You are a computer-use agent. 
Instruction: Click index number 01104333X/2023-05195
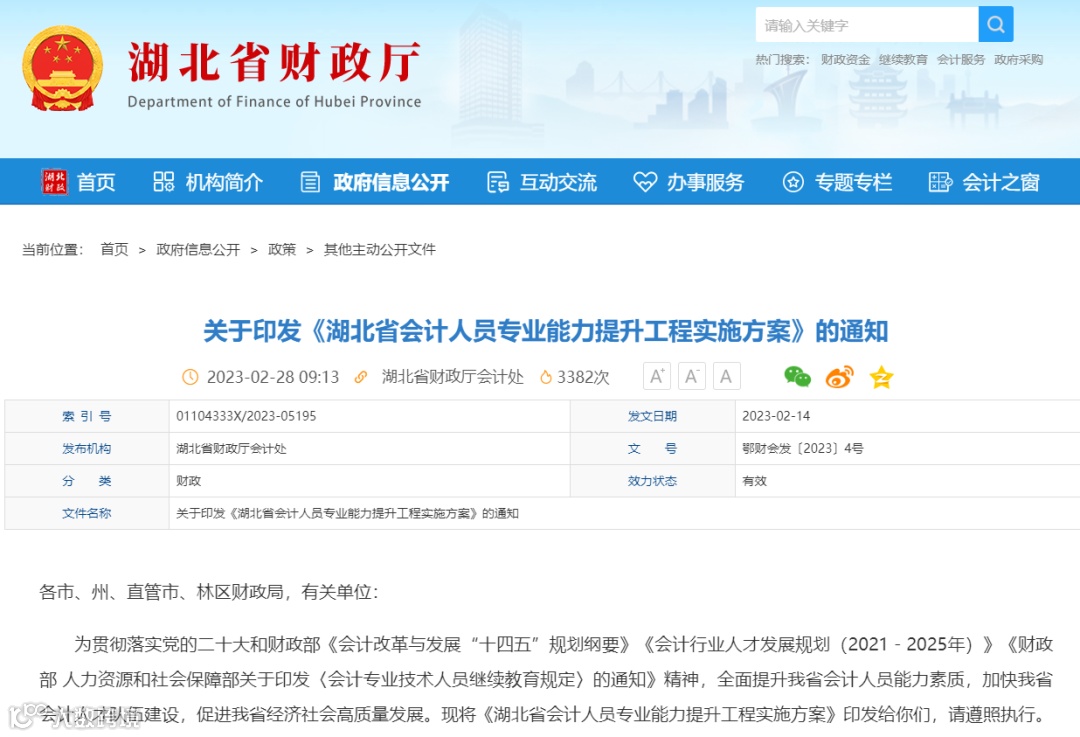246,416
